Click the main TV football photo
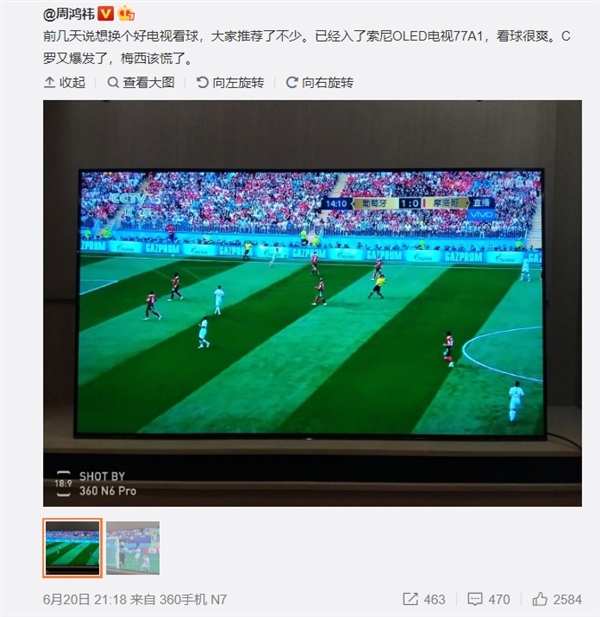600x617 pixels. 312,303
